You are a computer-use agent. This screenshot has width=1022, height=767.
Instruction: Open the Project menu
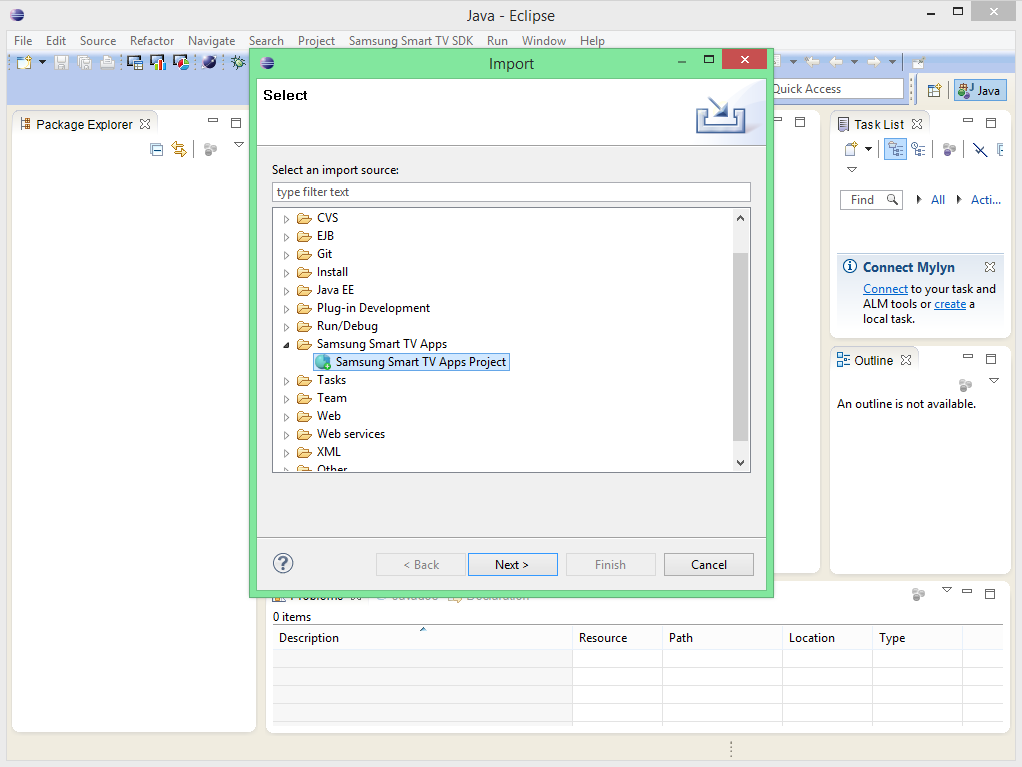(316, 40)
